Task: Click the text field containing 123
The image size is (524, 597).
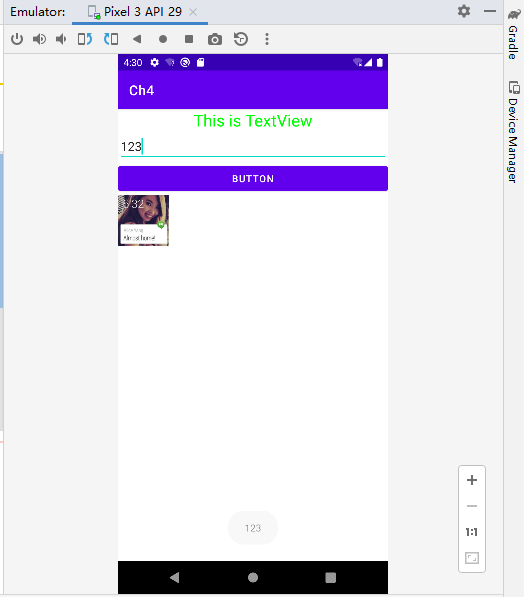Action: tap(253, 147)
